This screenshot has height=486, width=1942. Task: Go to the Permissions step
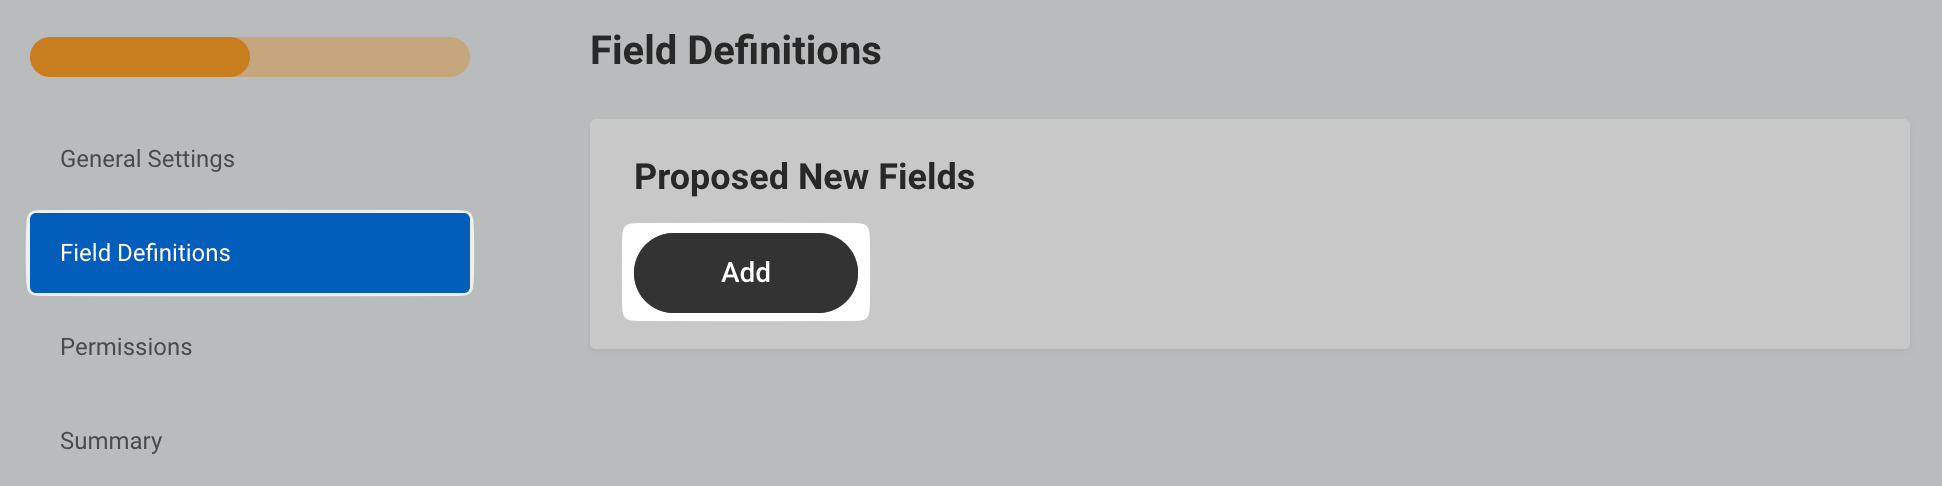pyautogui.click(x=126, y=347)
